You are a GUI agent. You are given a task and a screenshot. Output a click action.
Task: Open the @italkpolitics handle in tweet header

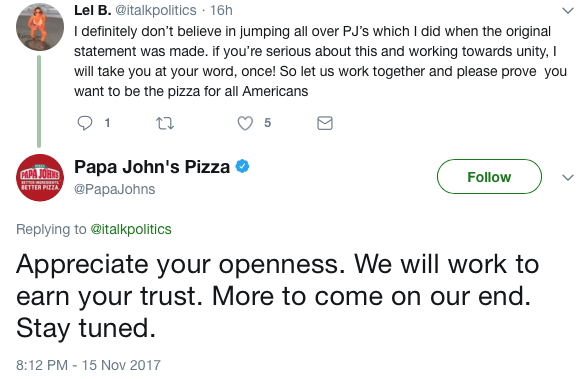click(x=155, y=10)
